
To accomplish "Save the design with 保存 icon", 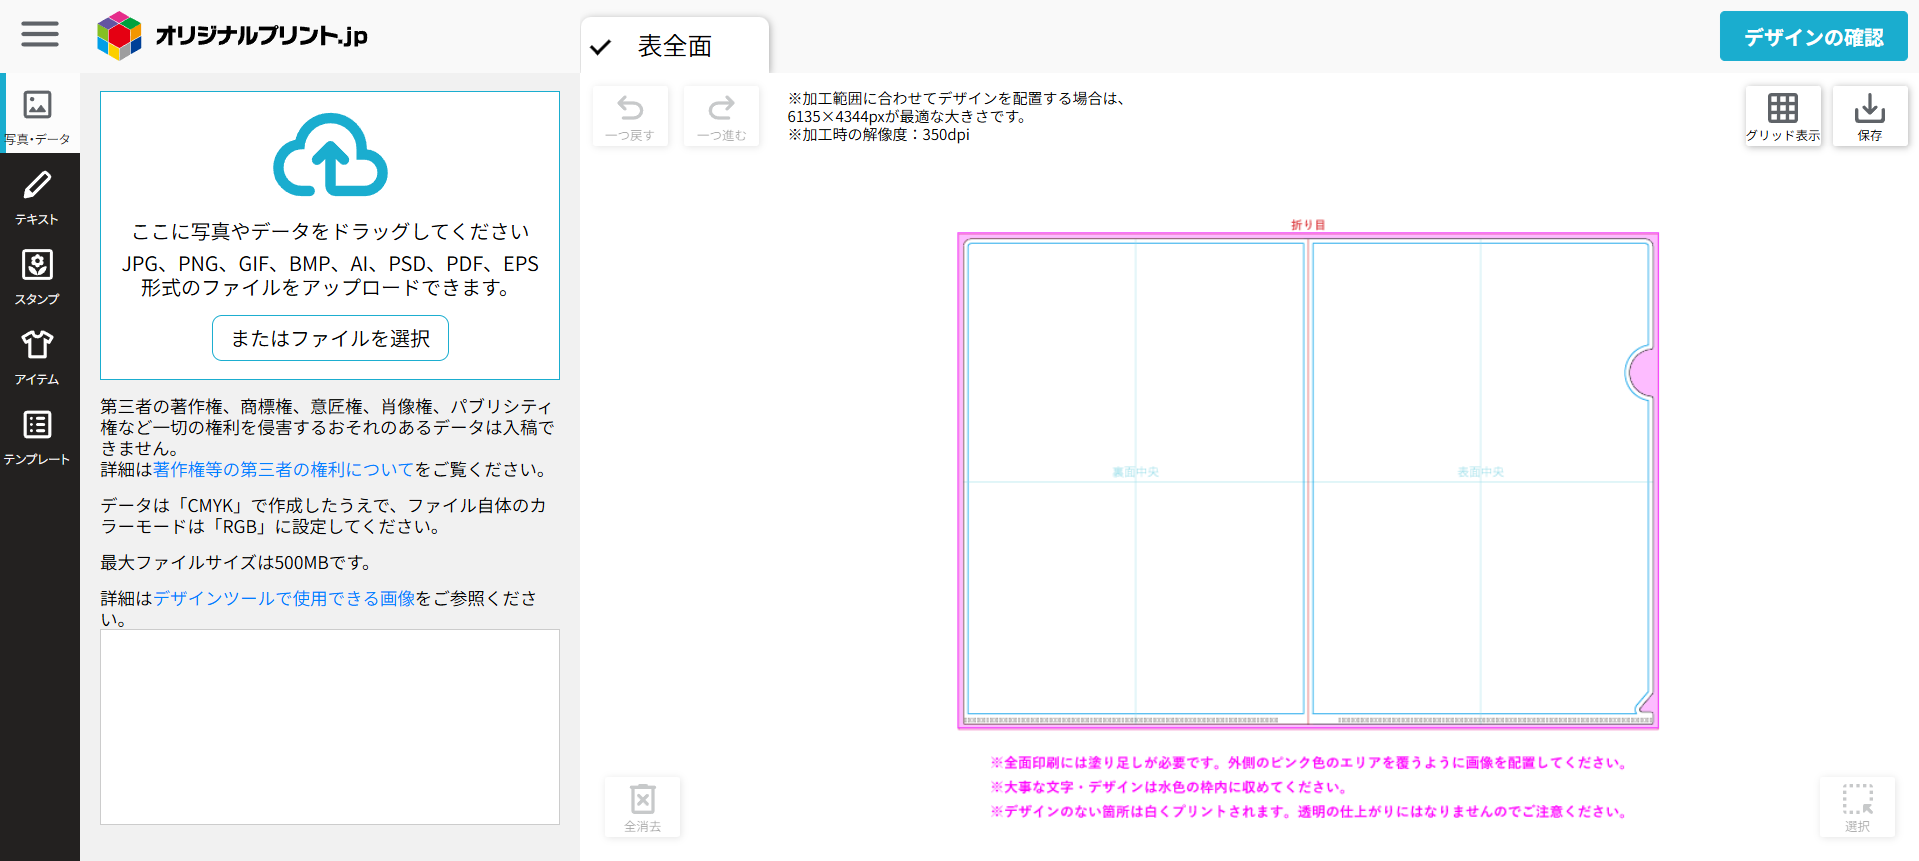I will pyautogui.click(x=1869, y=117).
